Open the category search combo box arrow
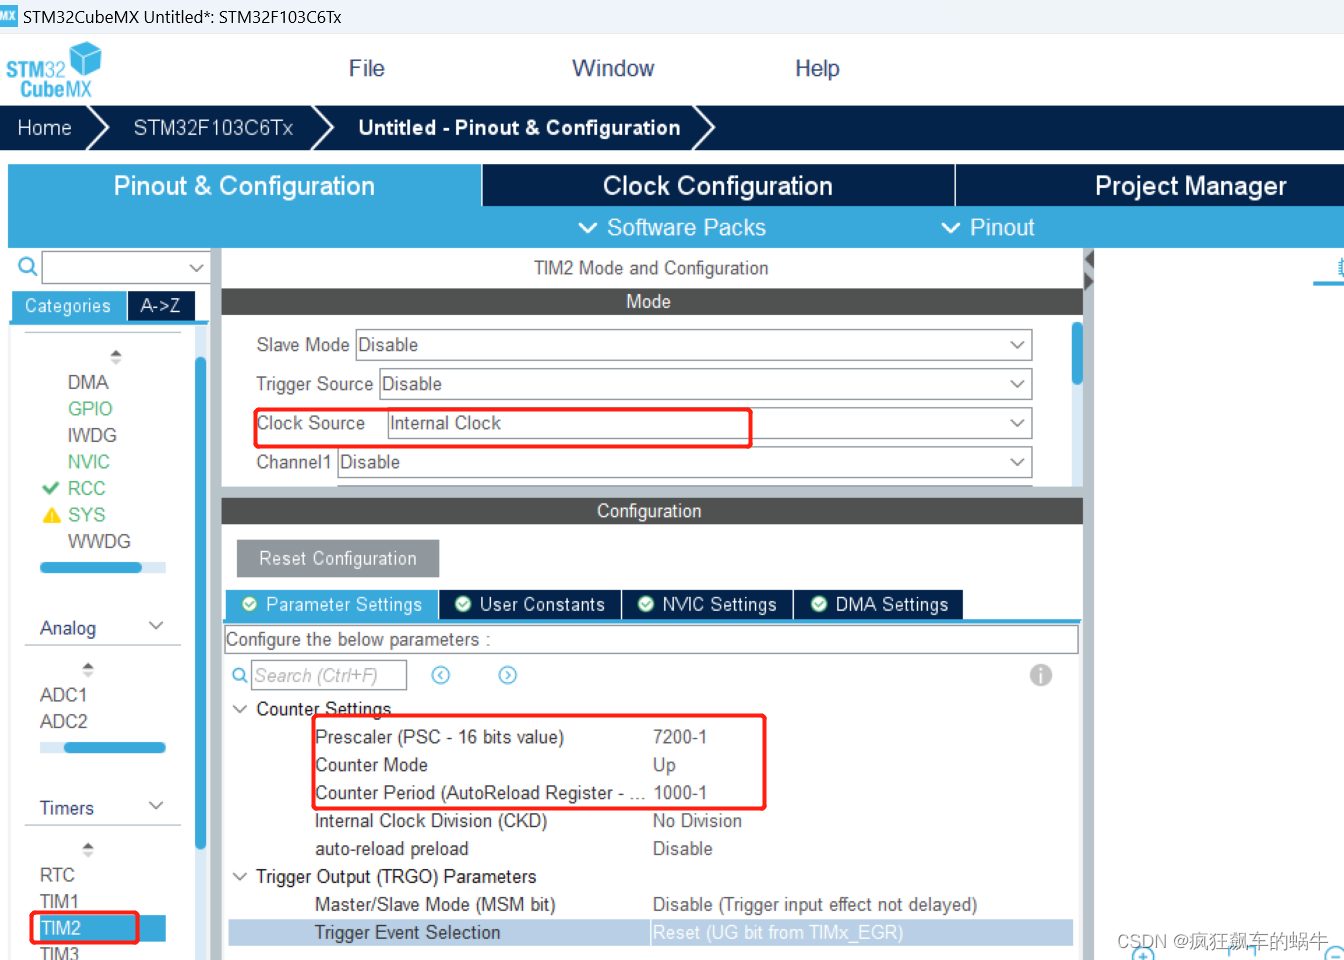This screenshot has width=1344, height=960. (x=196, y=267)
